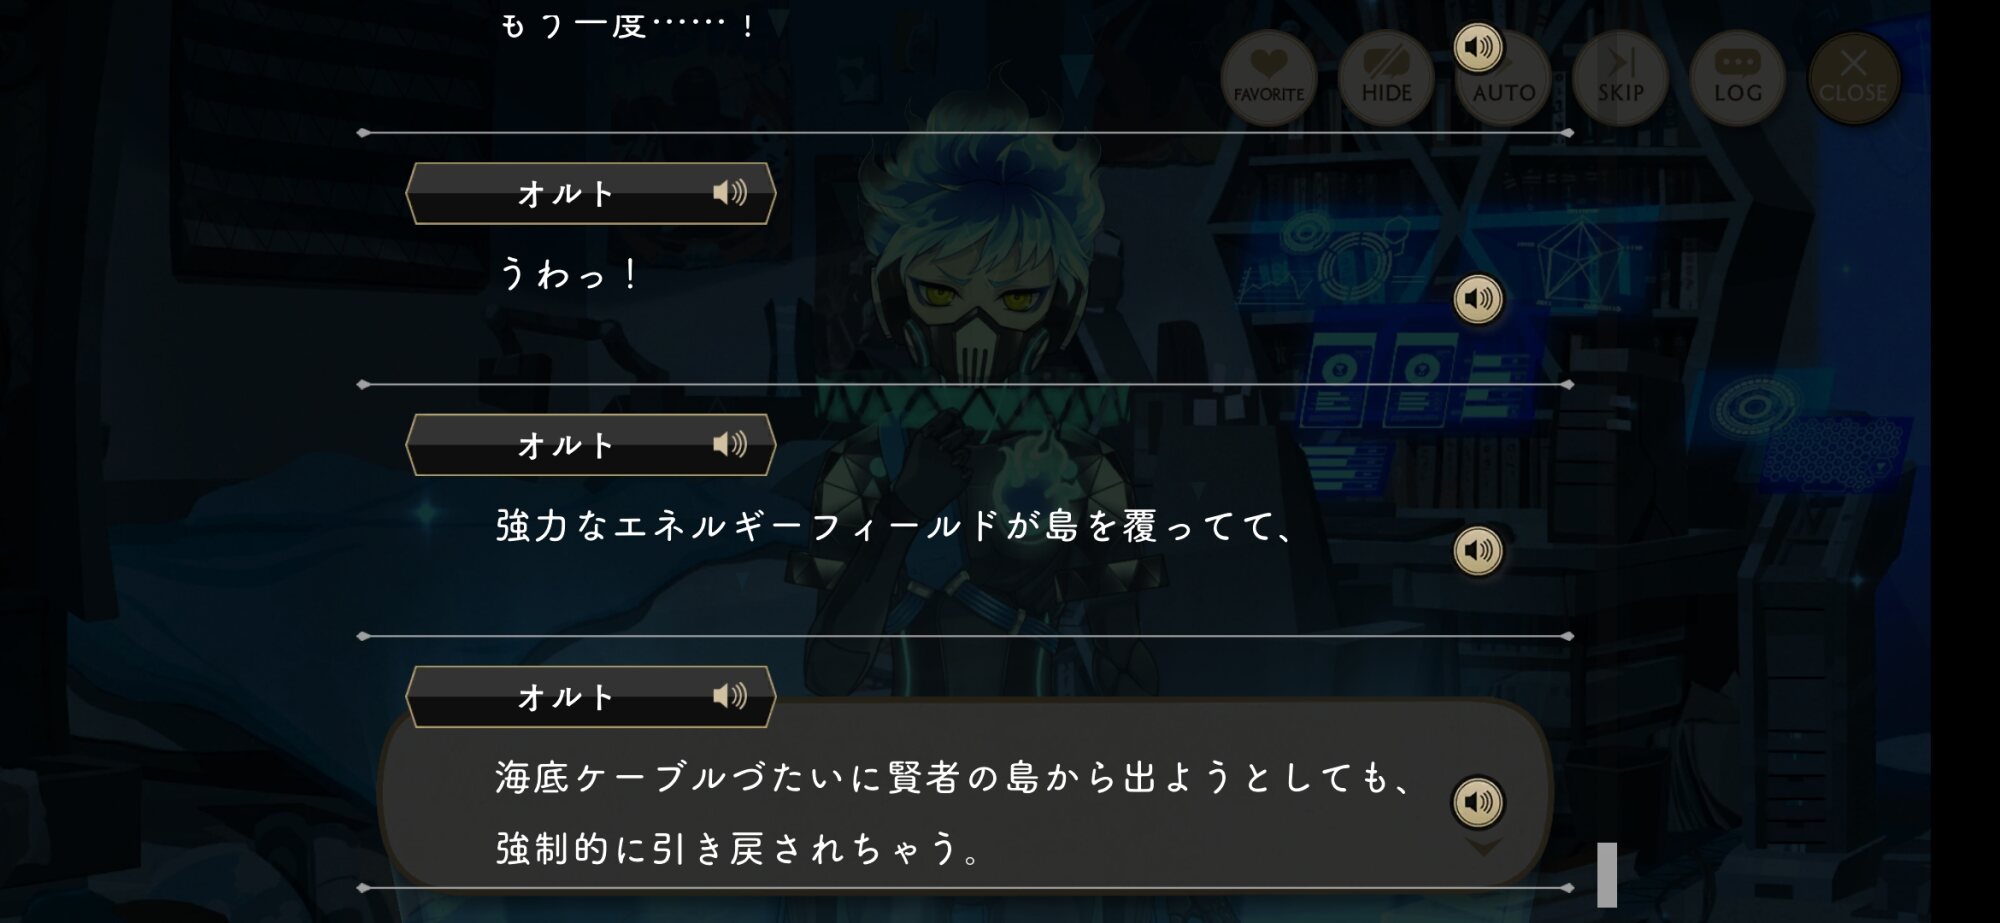The image size is (2000, 923).
Task: Play voice for "もう一度……！" line
Action: tap(1478, 47)
